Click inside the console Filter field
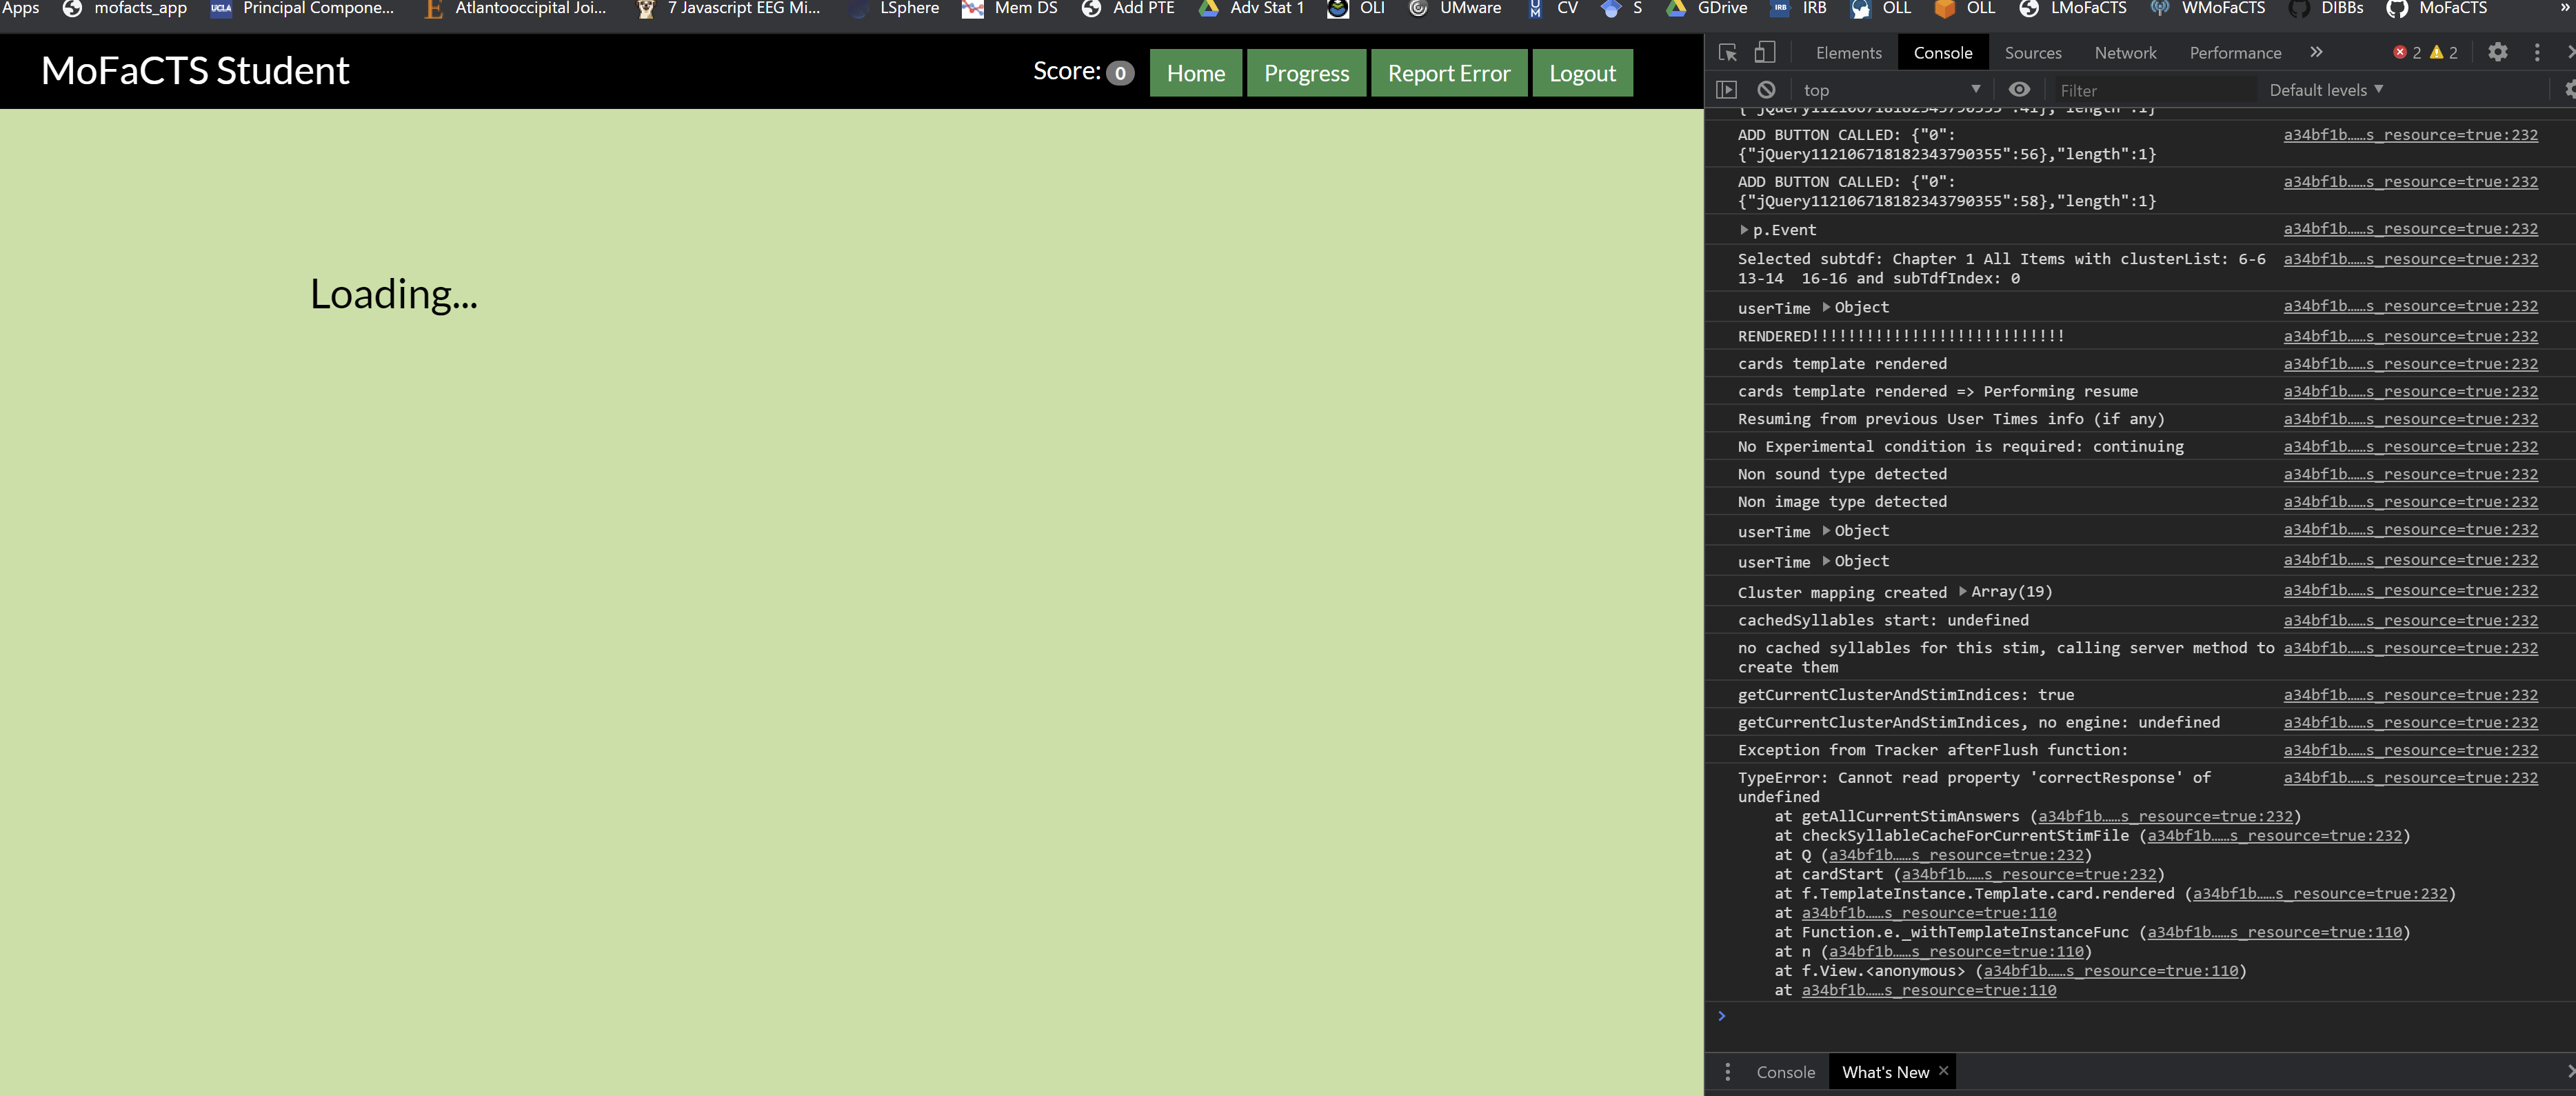Screen dimensions: 2576x1096 pyautogui.click(x=2150, y=89)
